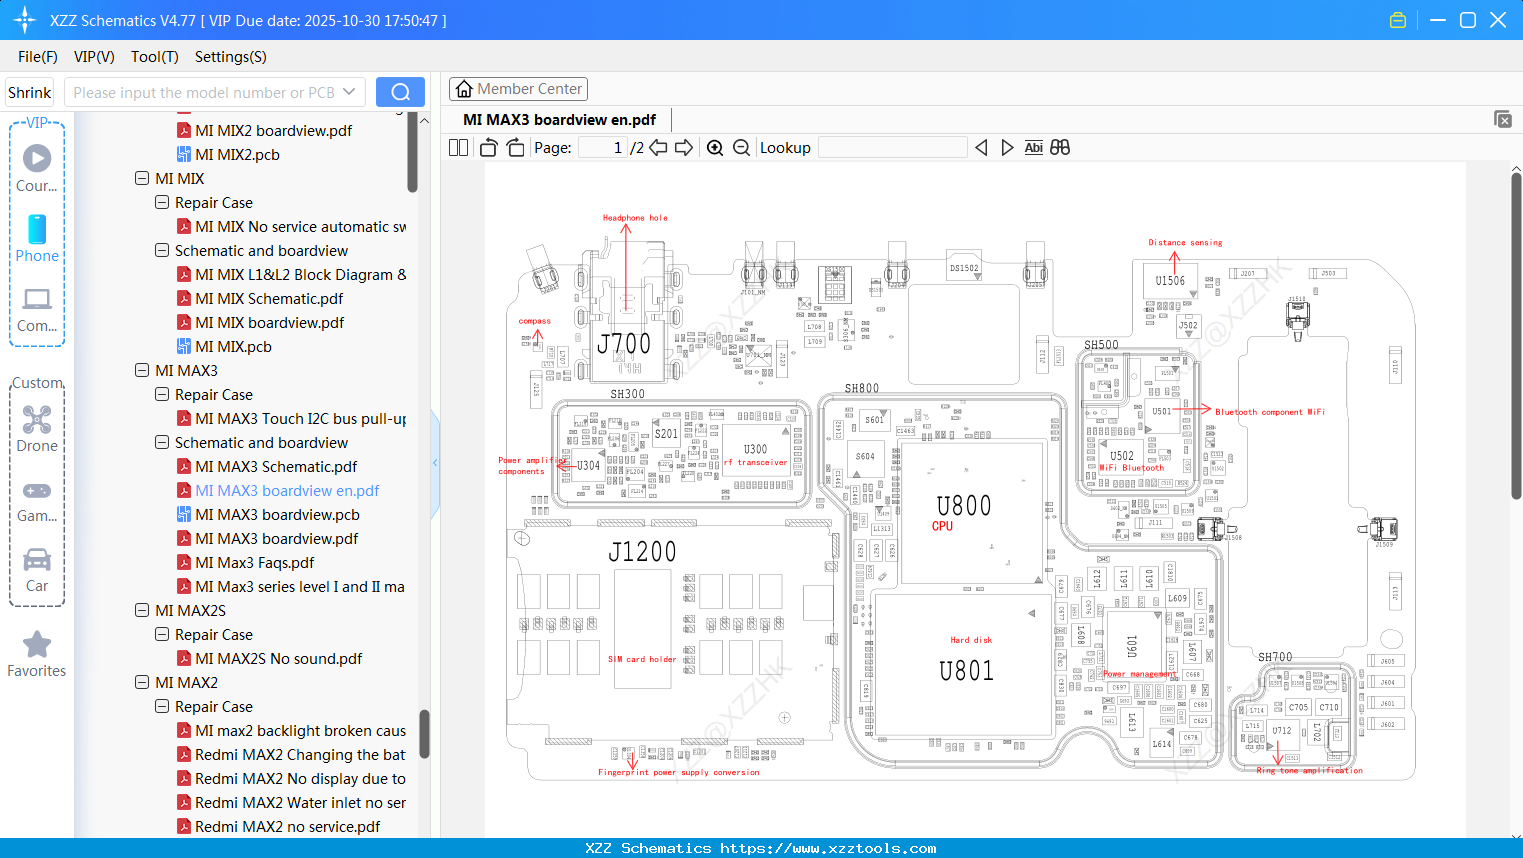Image resolution: width=1523 pixels, height=858 pixels.
Task: Zoom in on the boardview PDF
Action: [x=714, y=147]
